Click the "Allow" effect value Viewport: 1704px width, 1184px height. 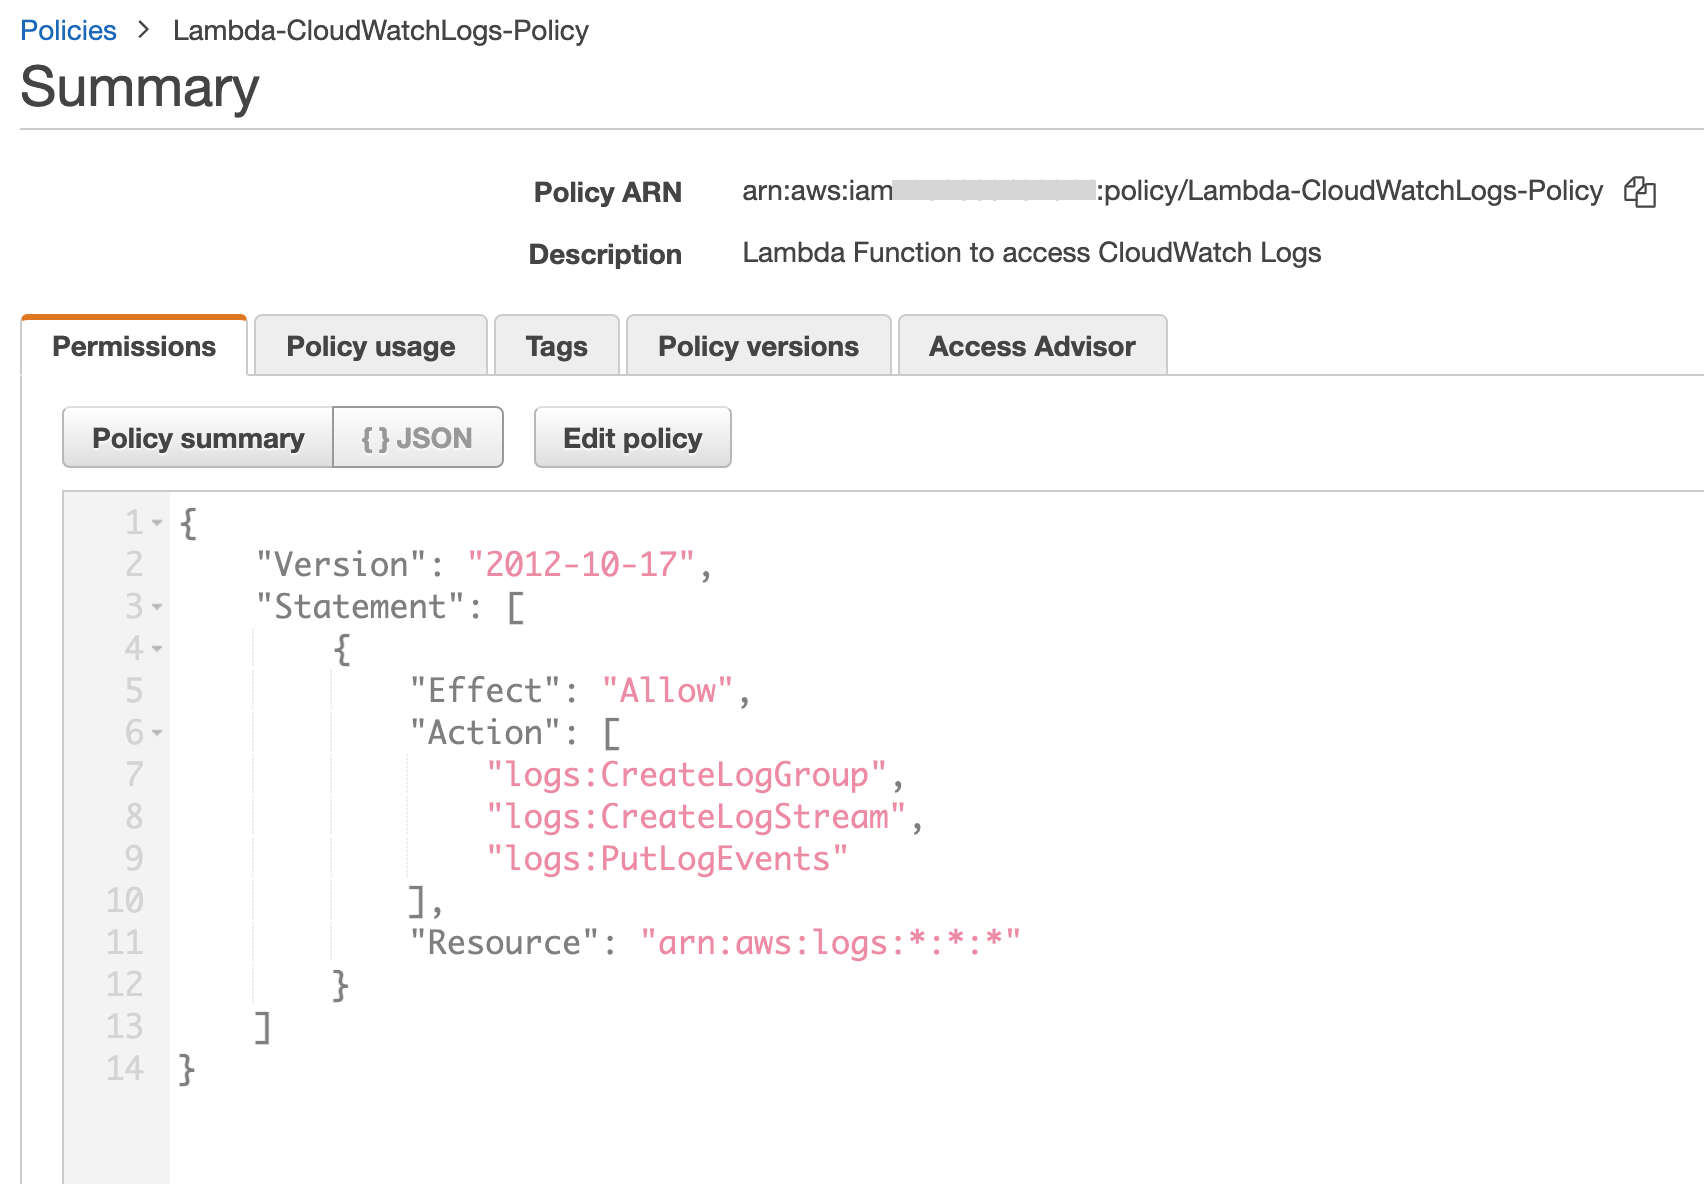tap(667, 691)
